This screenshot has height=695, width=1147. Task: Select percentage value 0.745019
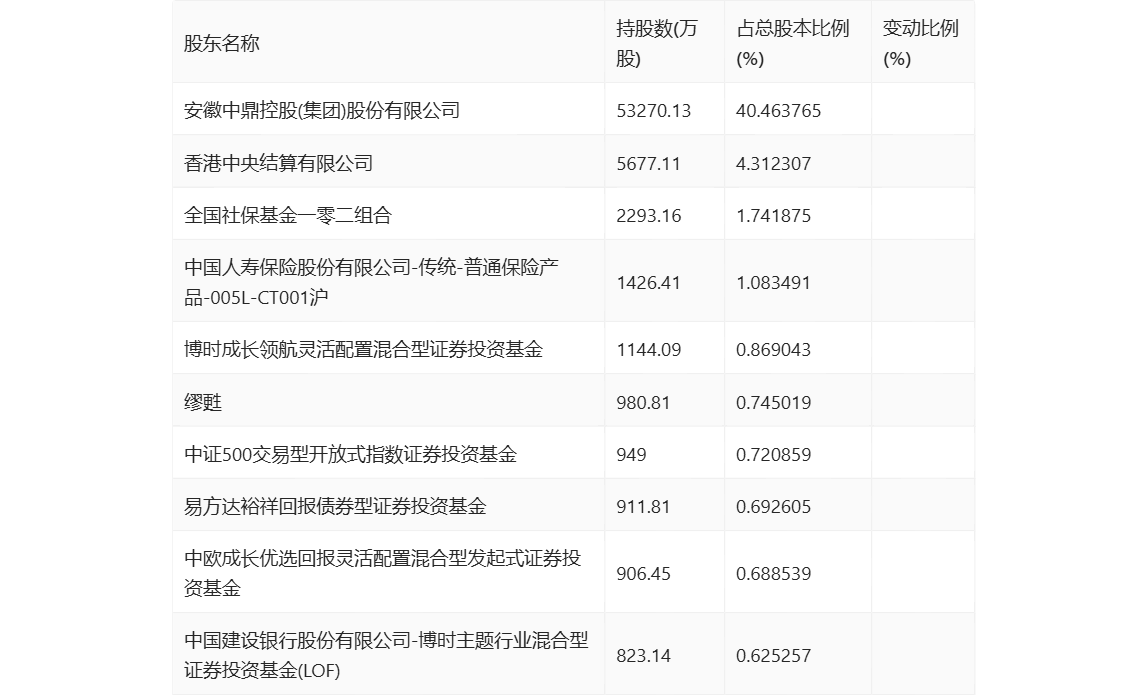(773, 402)
